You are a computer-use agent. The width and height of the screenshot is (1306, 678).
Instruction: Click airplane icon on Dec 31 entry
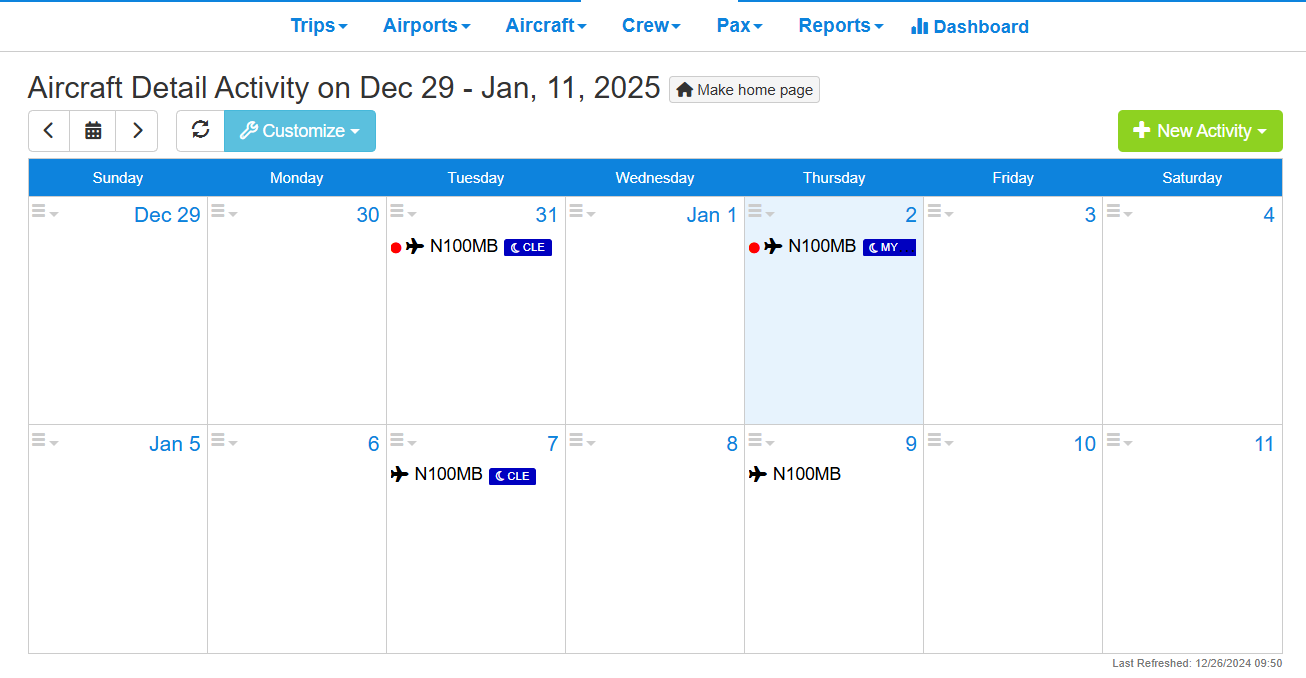pyautogui.click(x=415, y=247)
